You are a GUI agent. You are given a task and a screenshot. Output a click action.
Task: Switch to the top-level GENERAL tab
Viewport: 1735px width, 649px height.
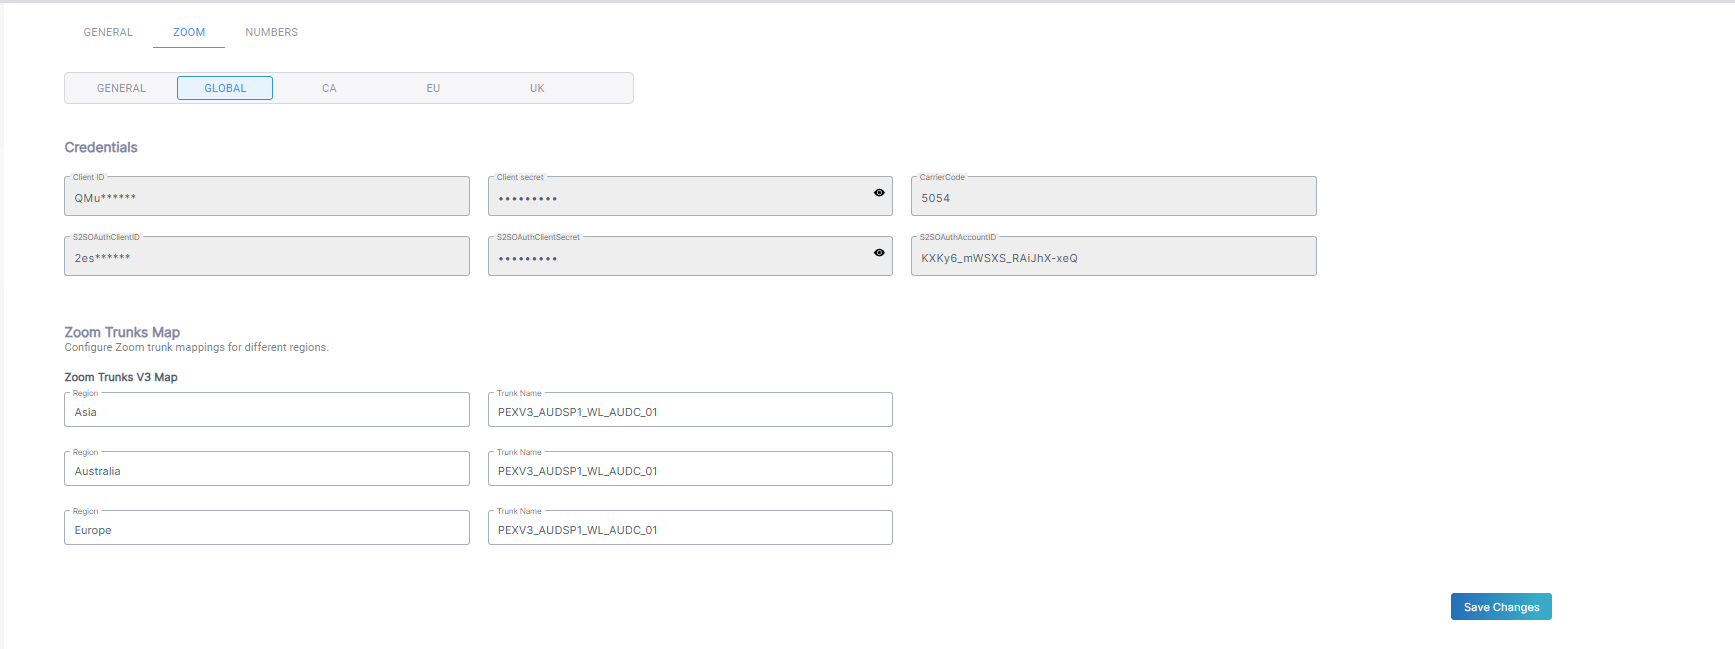point(108,32)
